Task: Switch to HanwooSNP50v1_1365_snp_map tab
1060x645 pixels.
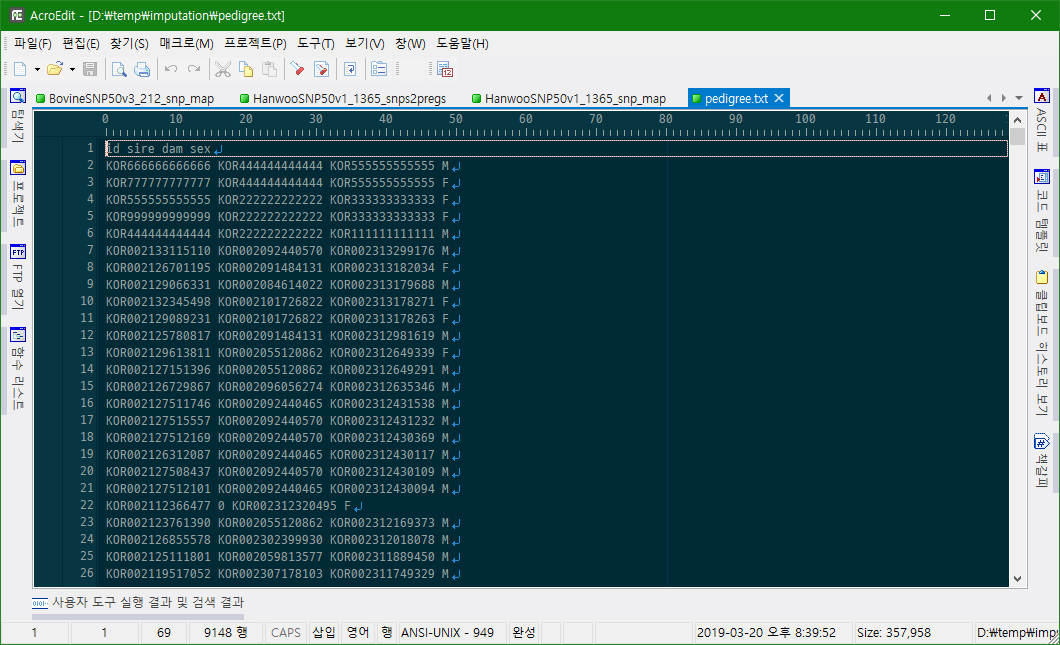Action: coord(569,99)
